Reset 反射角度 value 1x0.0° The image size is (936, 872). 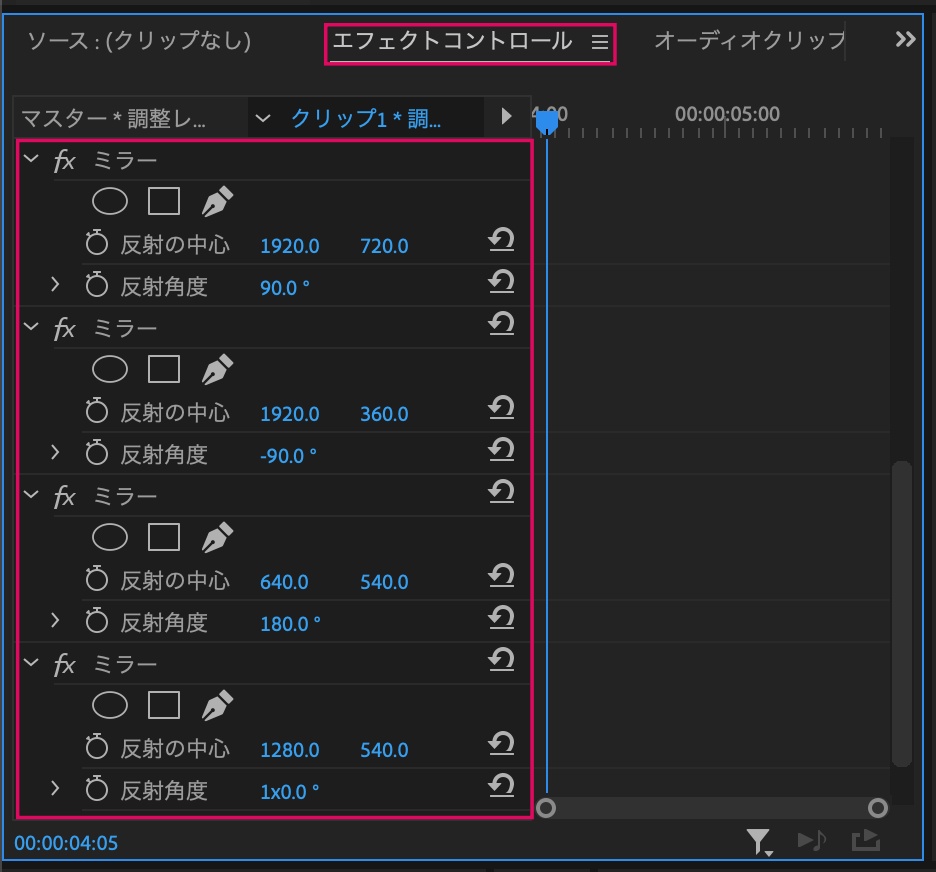pos(501,785)
